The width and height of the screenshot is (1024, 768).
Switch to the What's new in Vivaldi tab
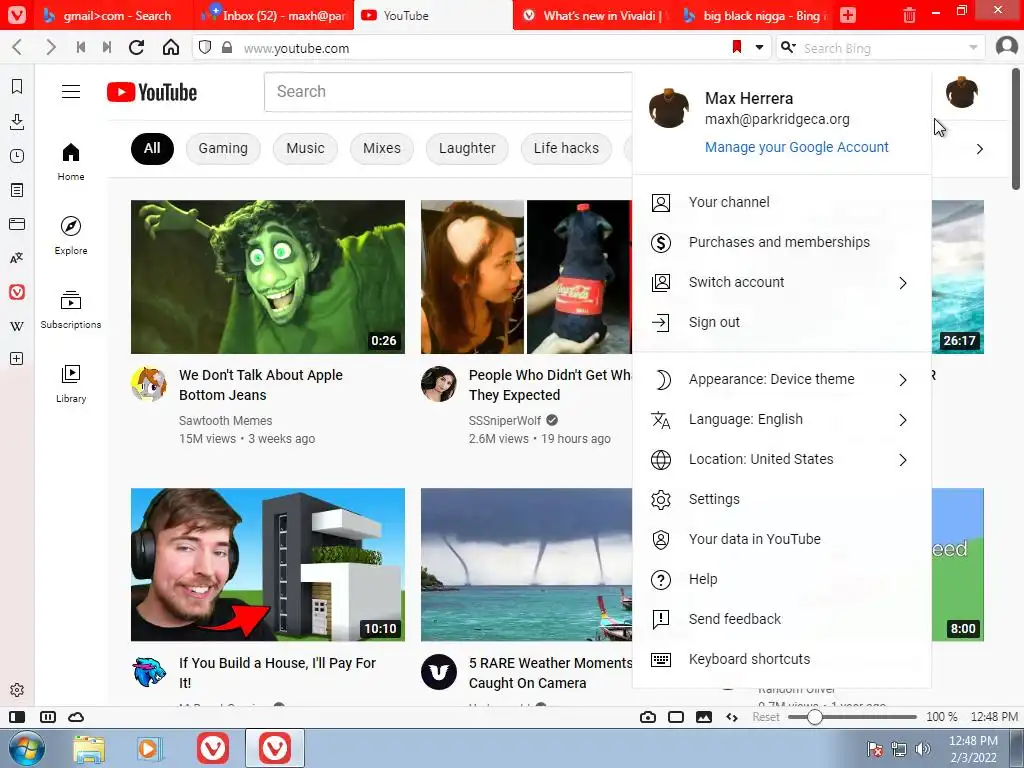pos(594,16)
